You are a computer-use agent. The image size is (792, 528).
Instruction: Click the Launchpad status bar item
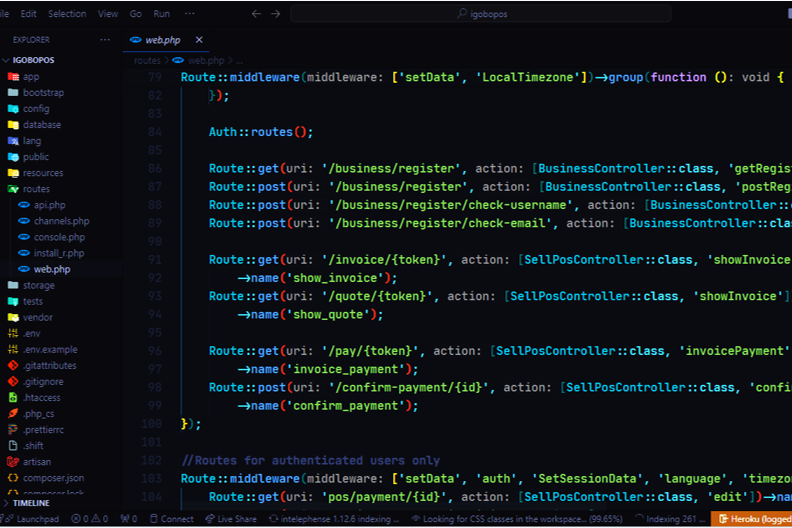point(32,519)
